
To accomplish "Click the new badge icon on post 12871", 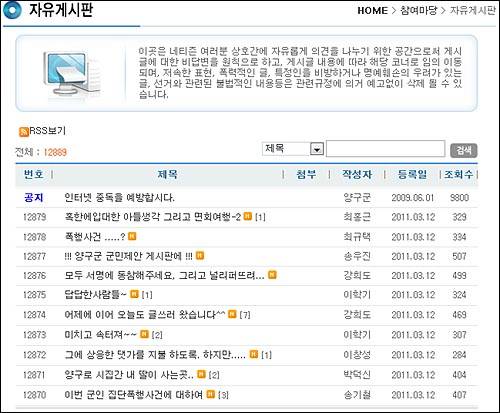I will point(201,374).
